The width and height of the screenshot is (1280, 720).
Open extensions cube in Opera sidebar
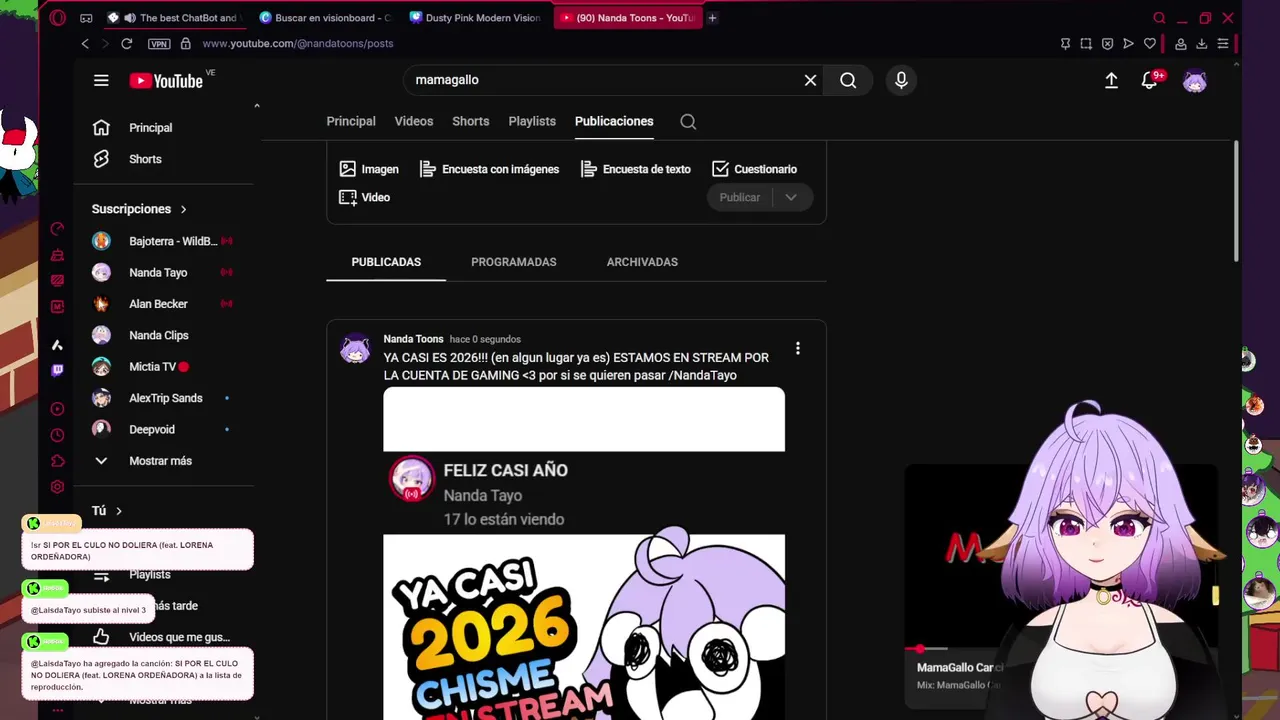(57, 461)
